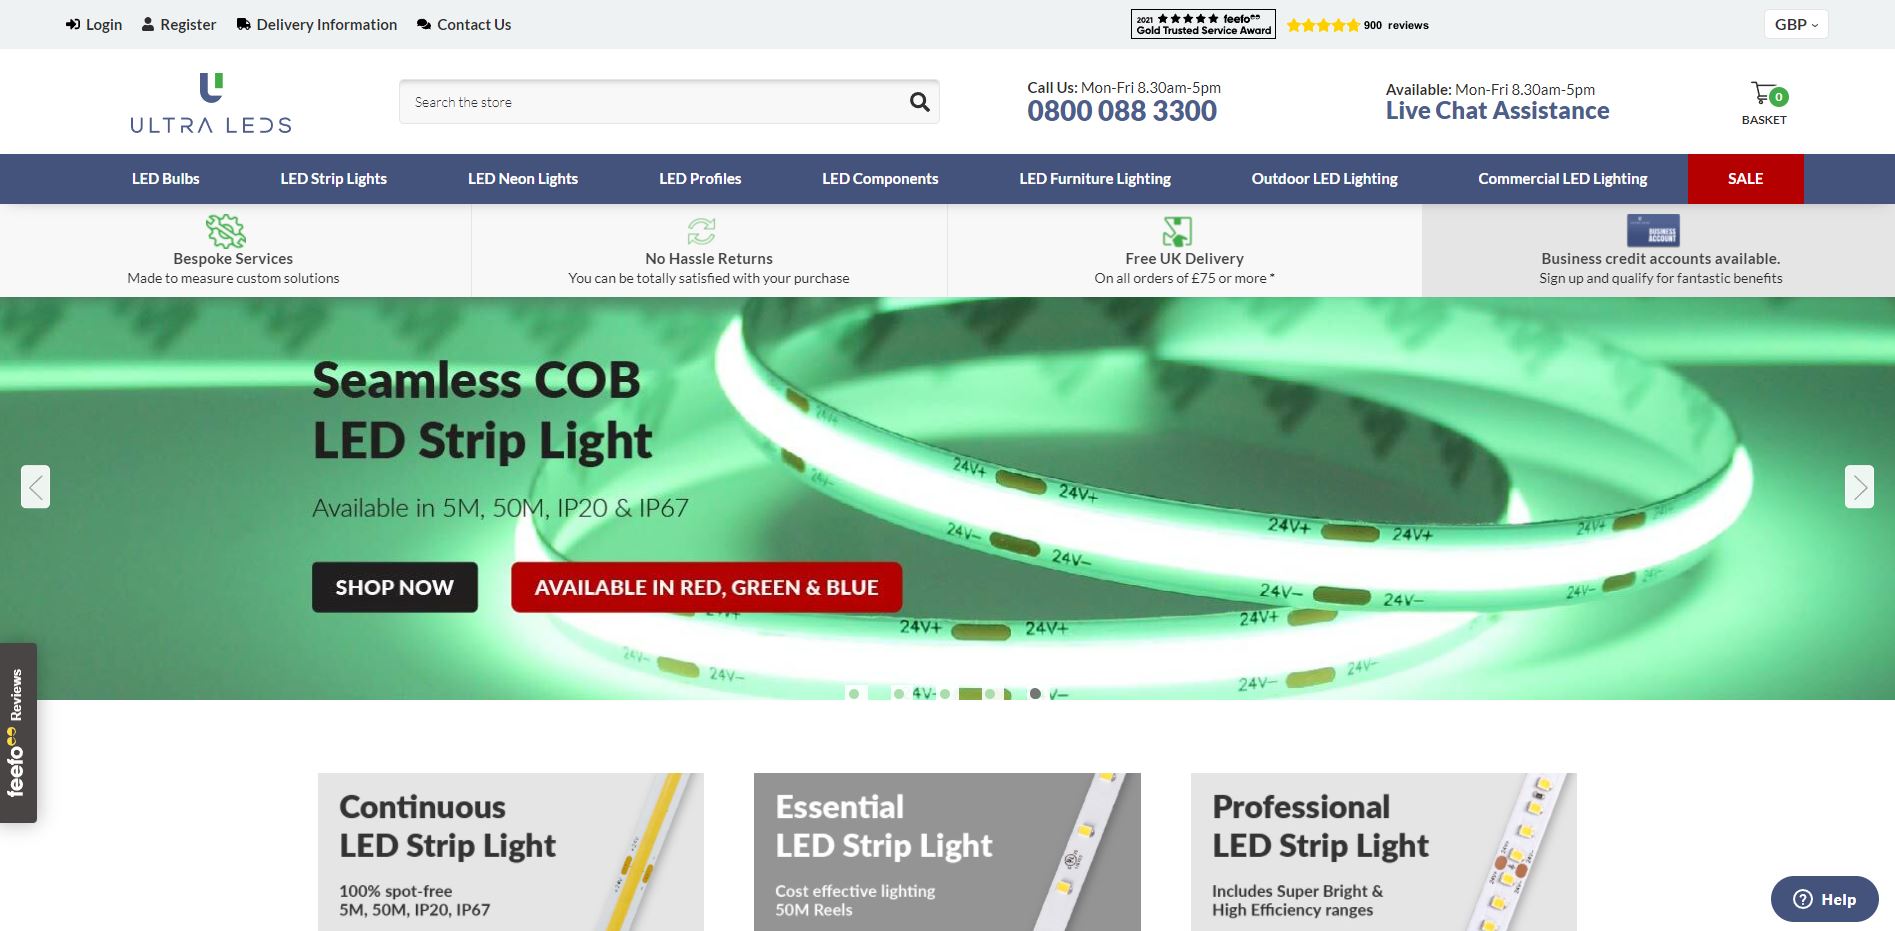The width and height of the screenshot is (1895, 931).
Task: Go back using left carousel arrow
Action: (34, 487)
